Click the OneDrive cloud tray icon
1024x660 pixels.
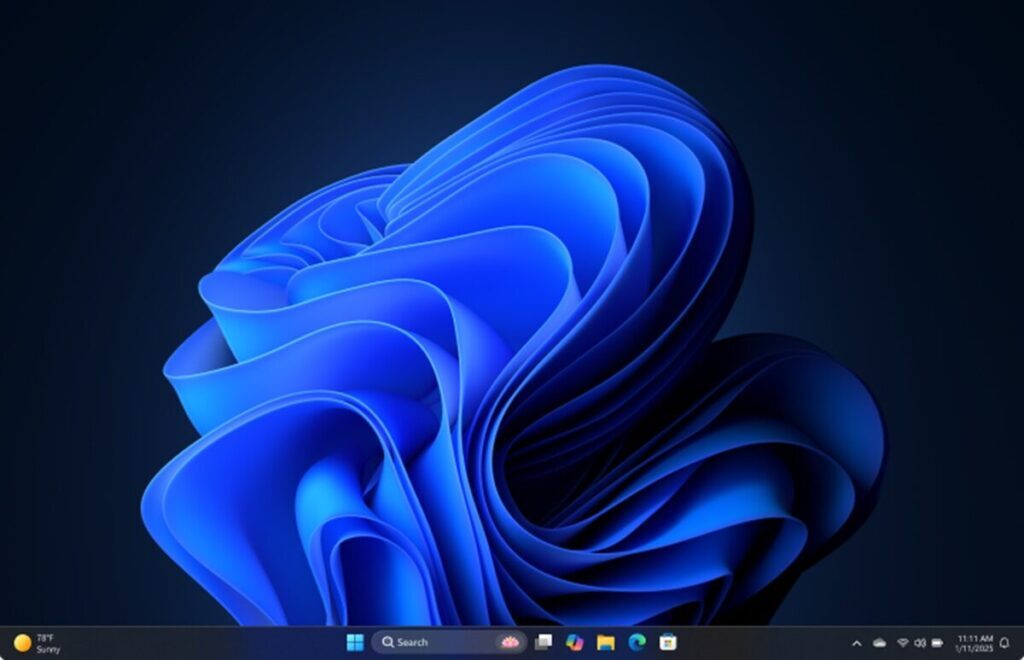click(x=880, y=643)
